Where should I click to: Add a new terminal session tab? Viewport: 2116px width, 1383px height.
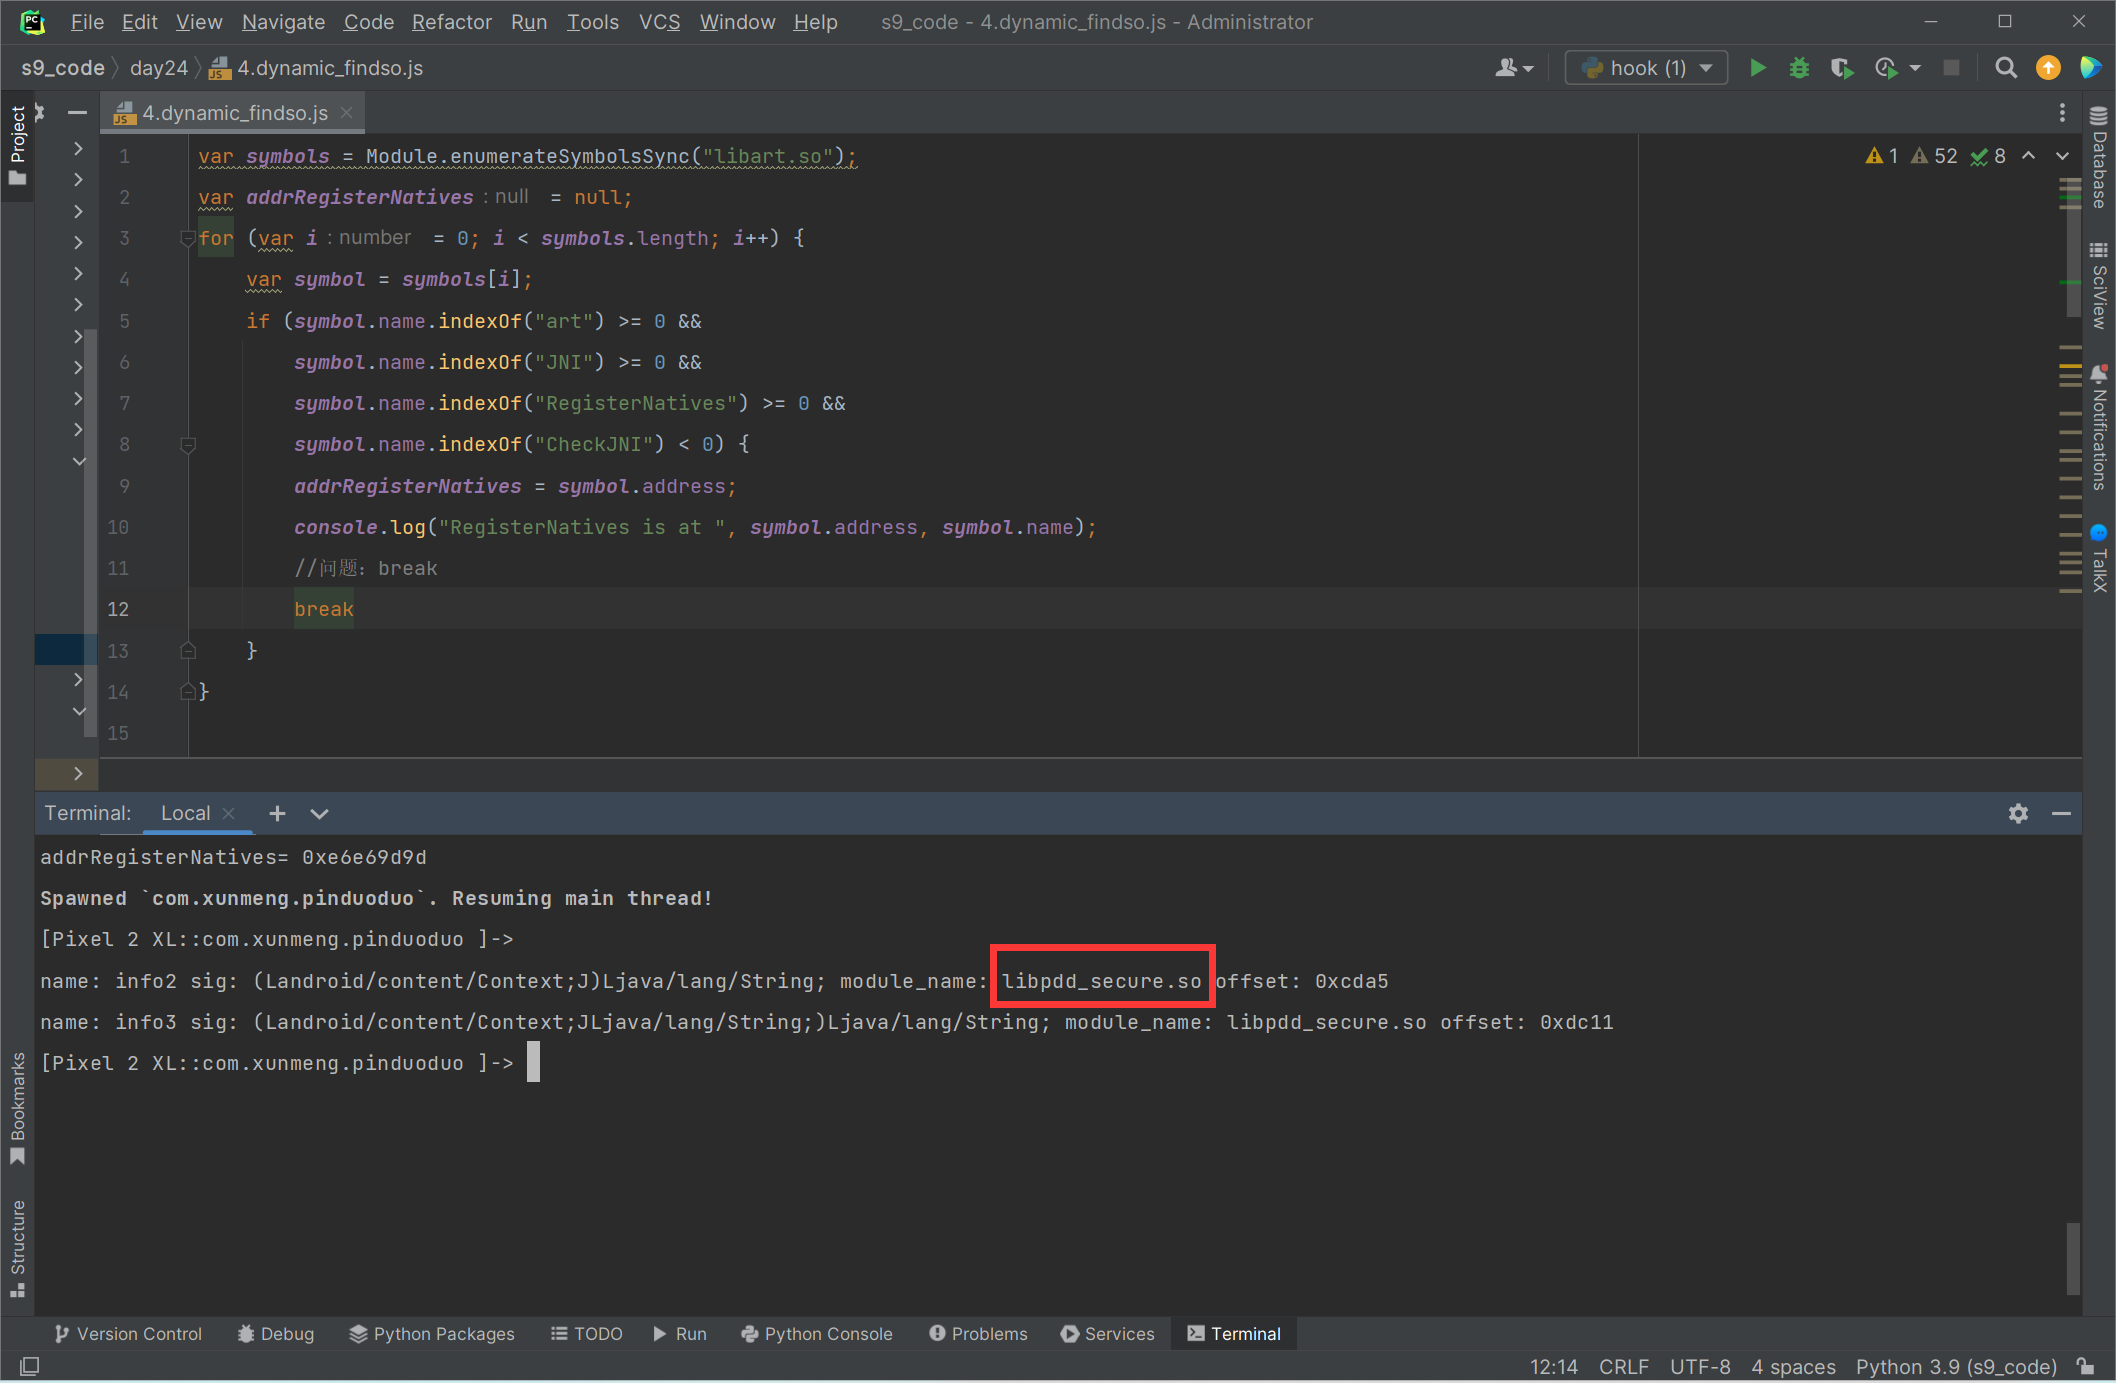[x=277, y=813]
